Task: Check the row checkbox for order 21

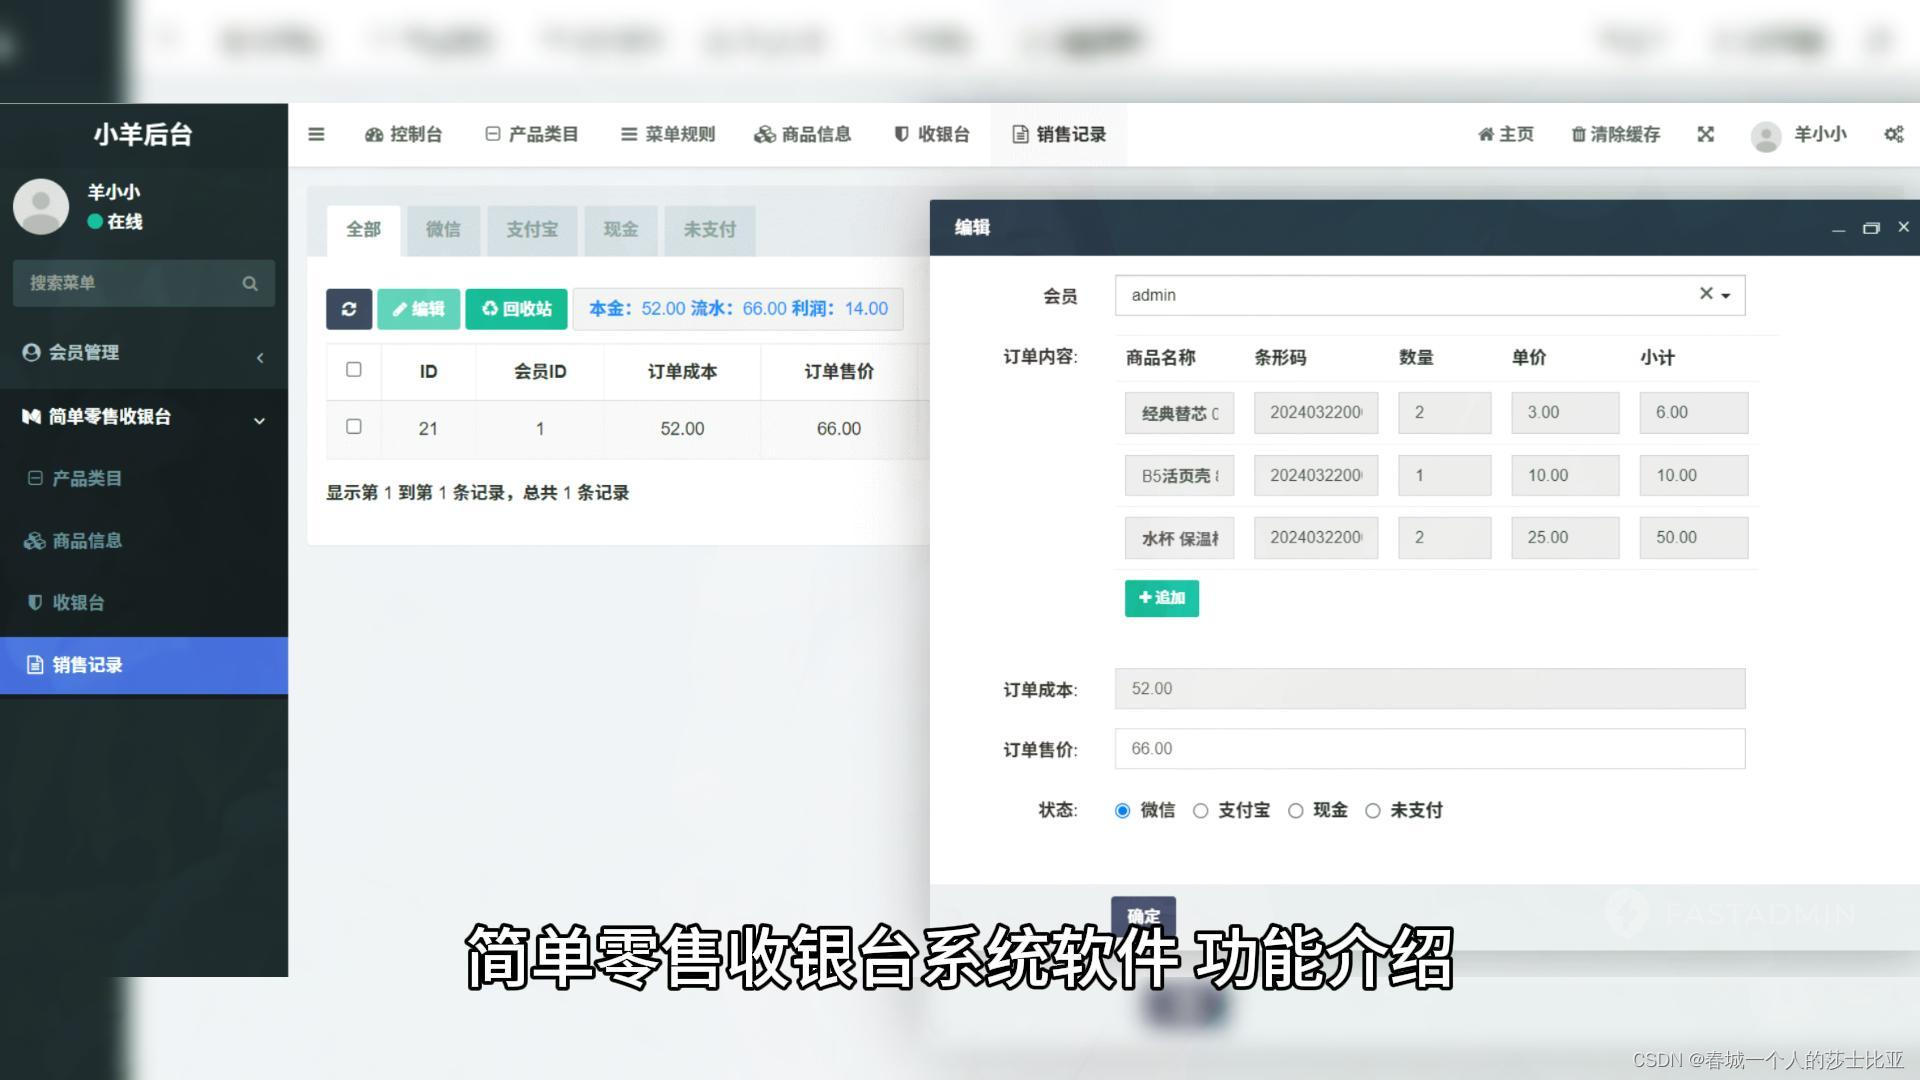Action: point(354,427)
